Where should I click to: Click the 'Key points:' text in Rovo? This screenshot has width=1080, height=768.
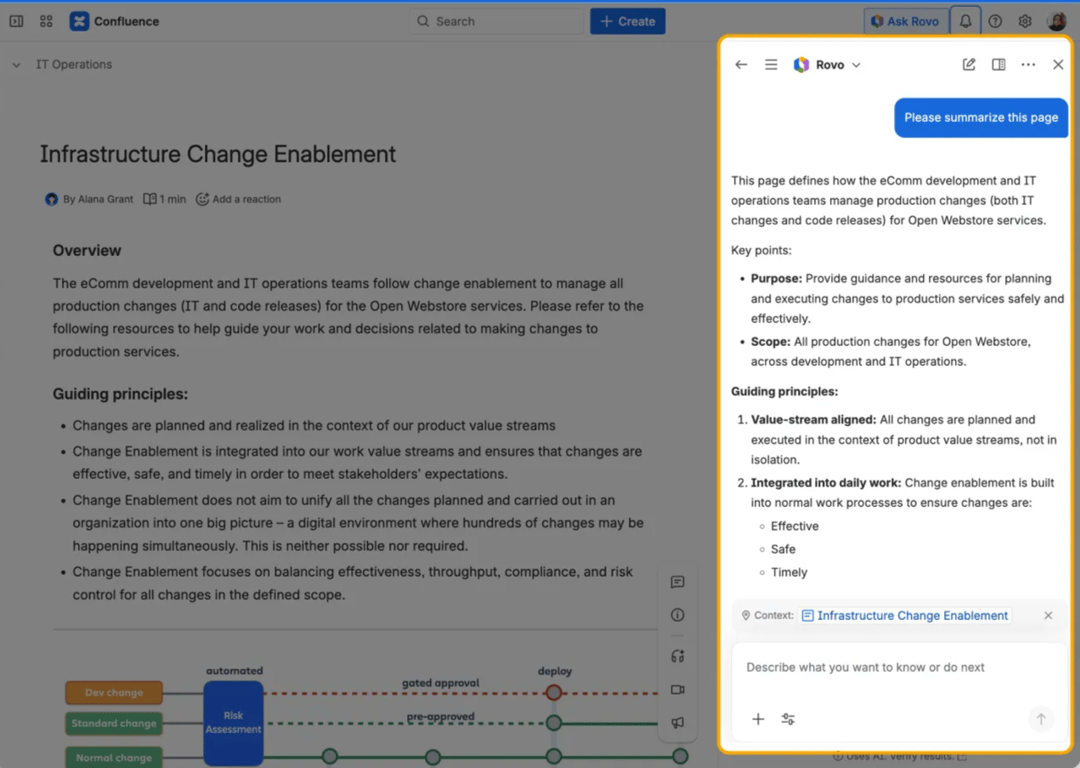(x=761, y=250)
